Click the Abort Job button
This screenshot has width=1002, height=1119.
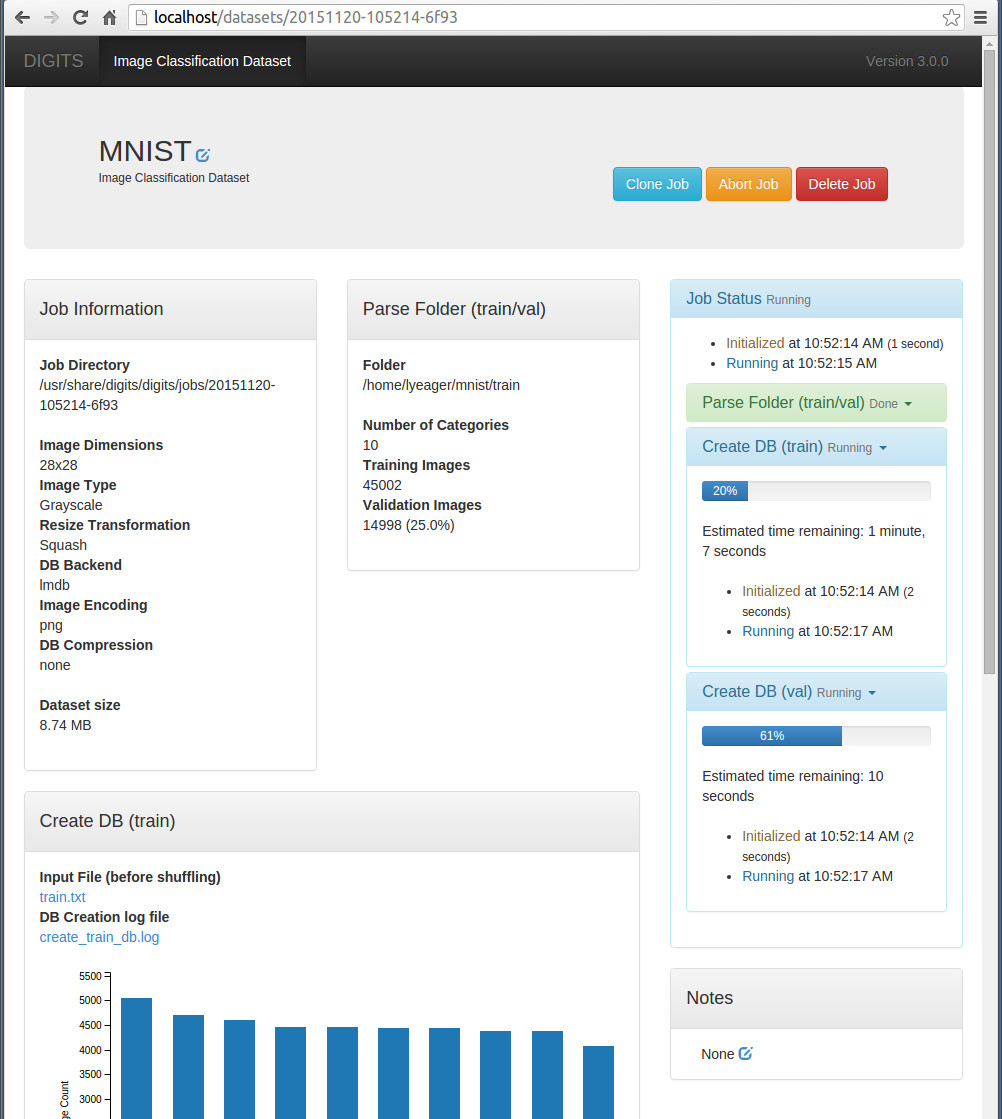coord(749,184)
